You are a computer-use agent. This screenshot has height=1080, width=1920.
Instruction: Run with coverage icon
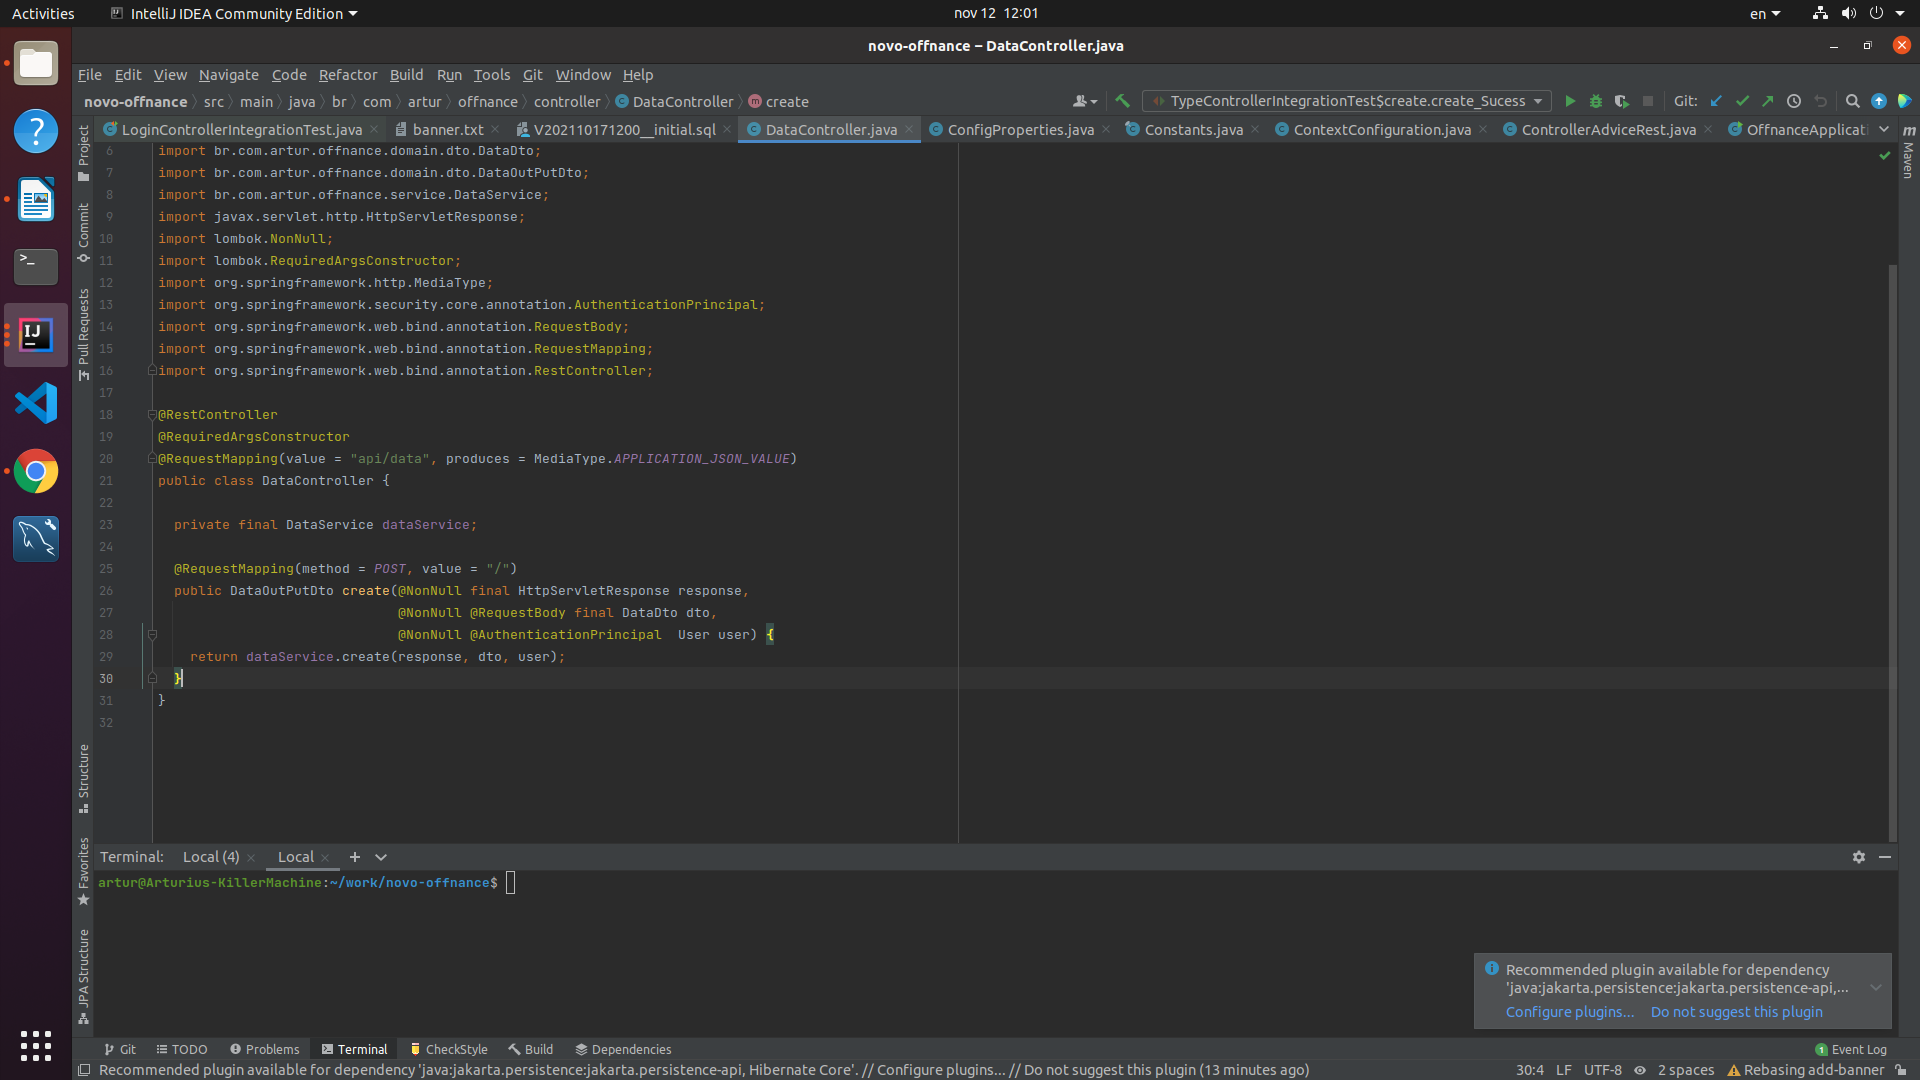[1622, 101]
